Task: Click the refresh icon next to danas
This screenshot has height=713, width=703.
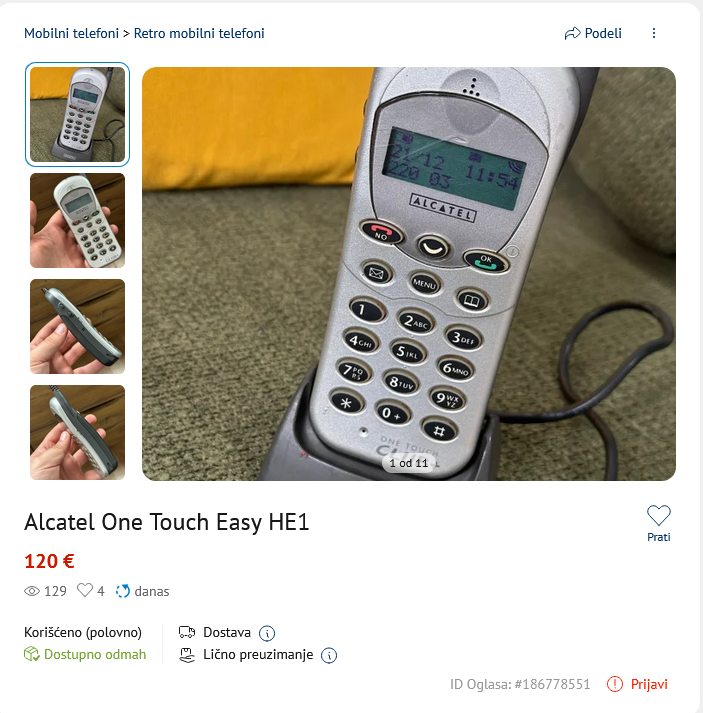Action: coord(123,591)
